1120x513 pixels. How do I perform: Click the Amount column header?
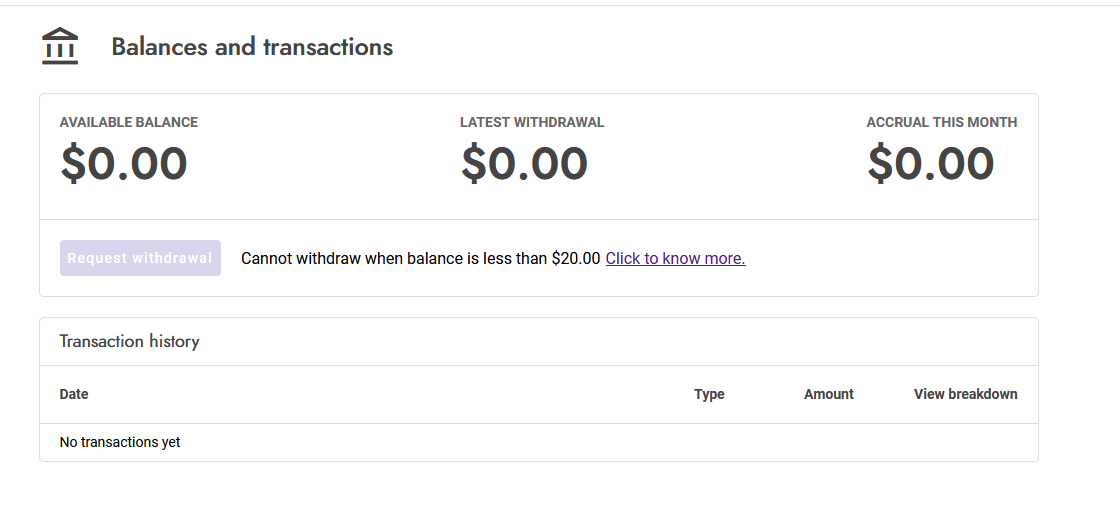(x=829, y=394)
